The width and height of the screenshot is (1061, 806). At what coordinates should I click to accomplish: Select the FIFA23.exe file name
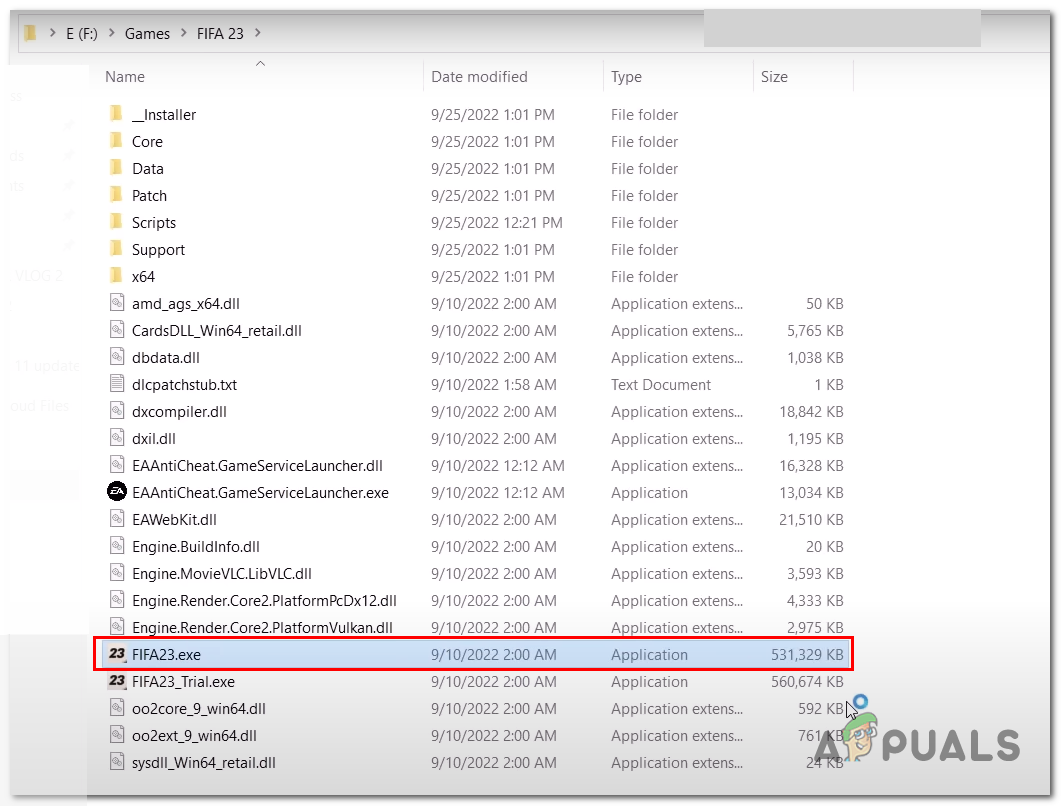pos(166,655)
